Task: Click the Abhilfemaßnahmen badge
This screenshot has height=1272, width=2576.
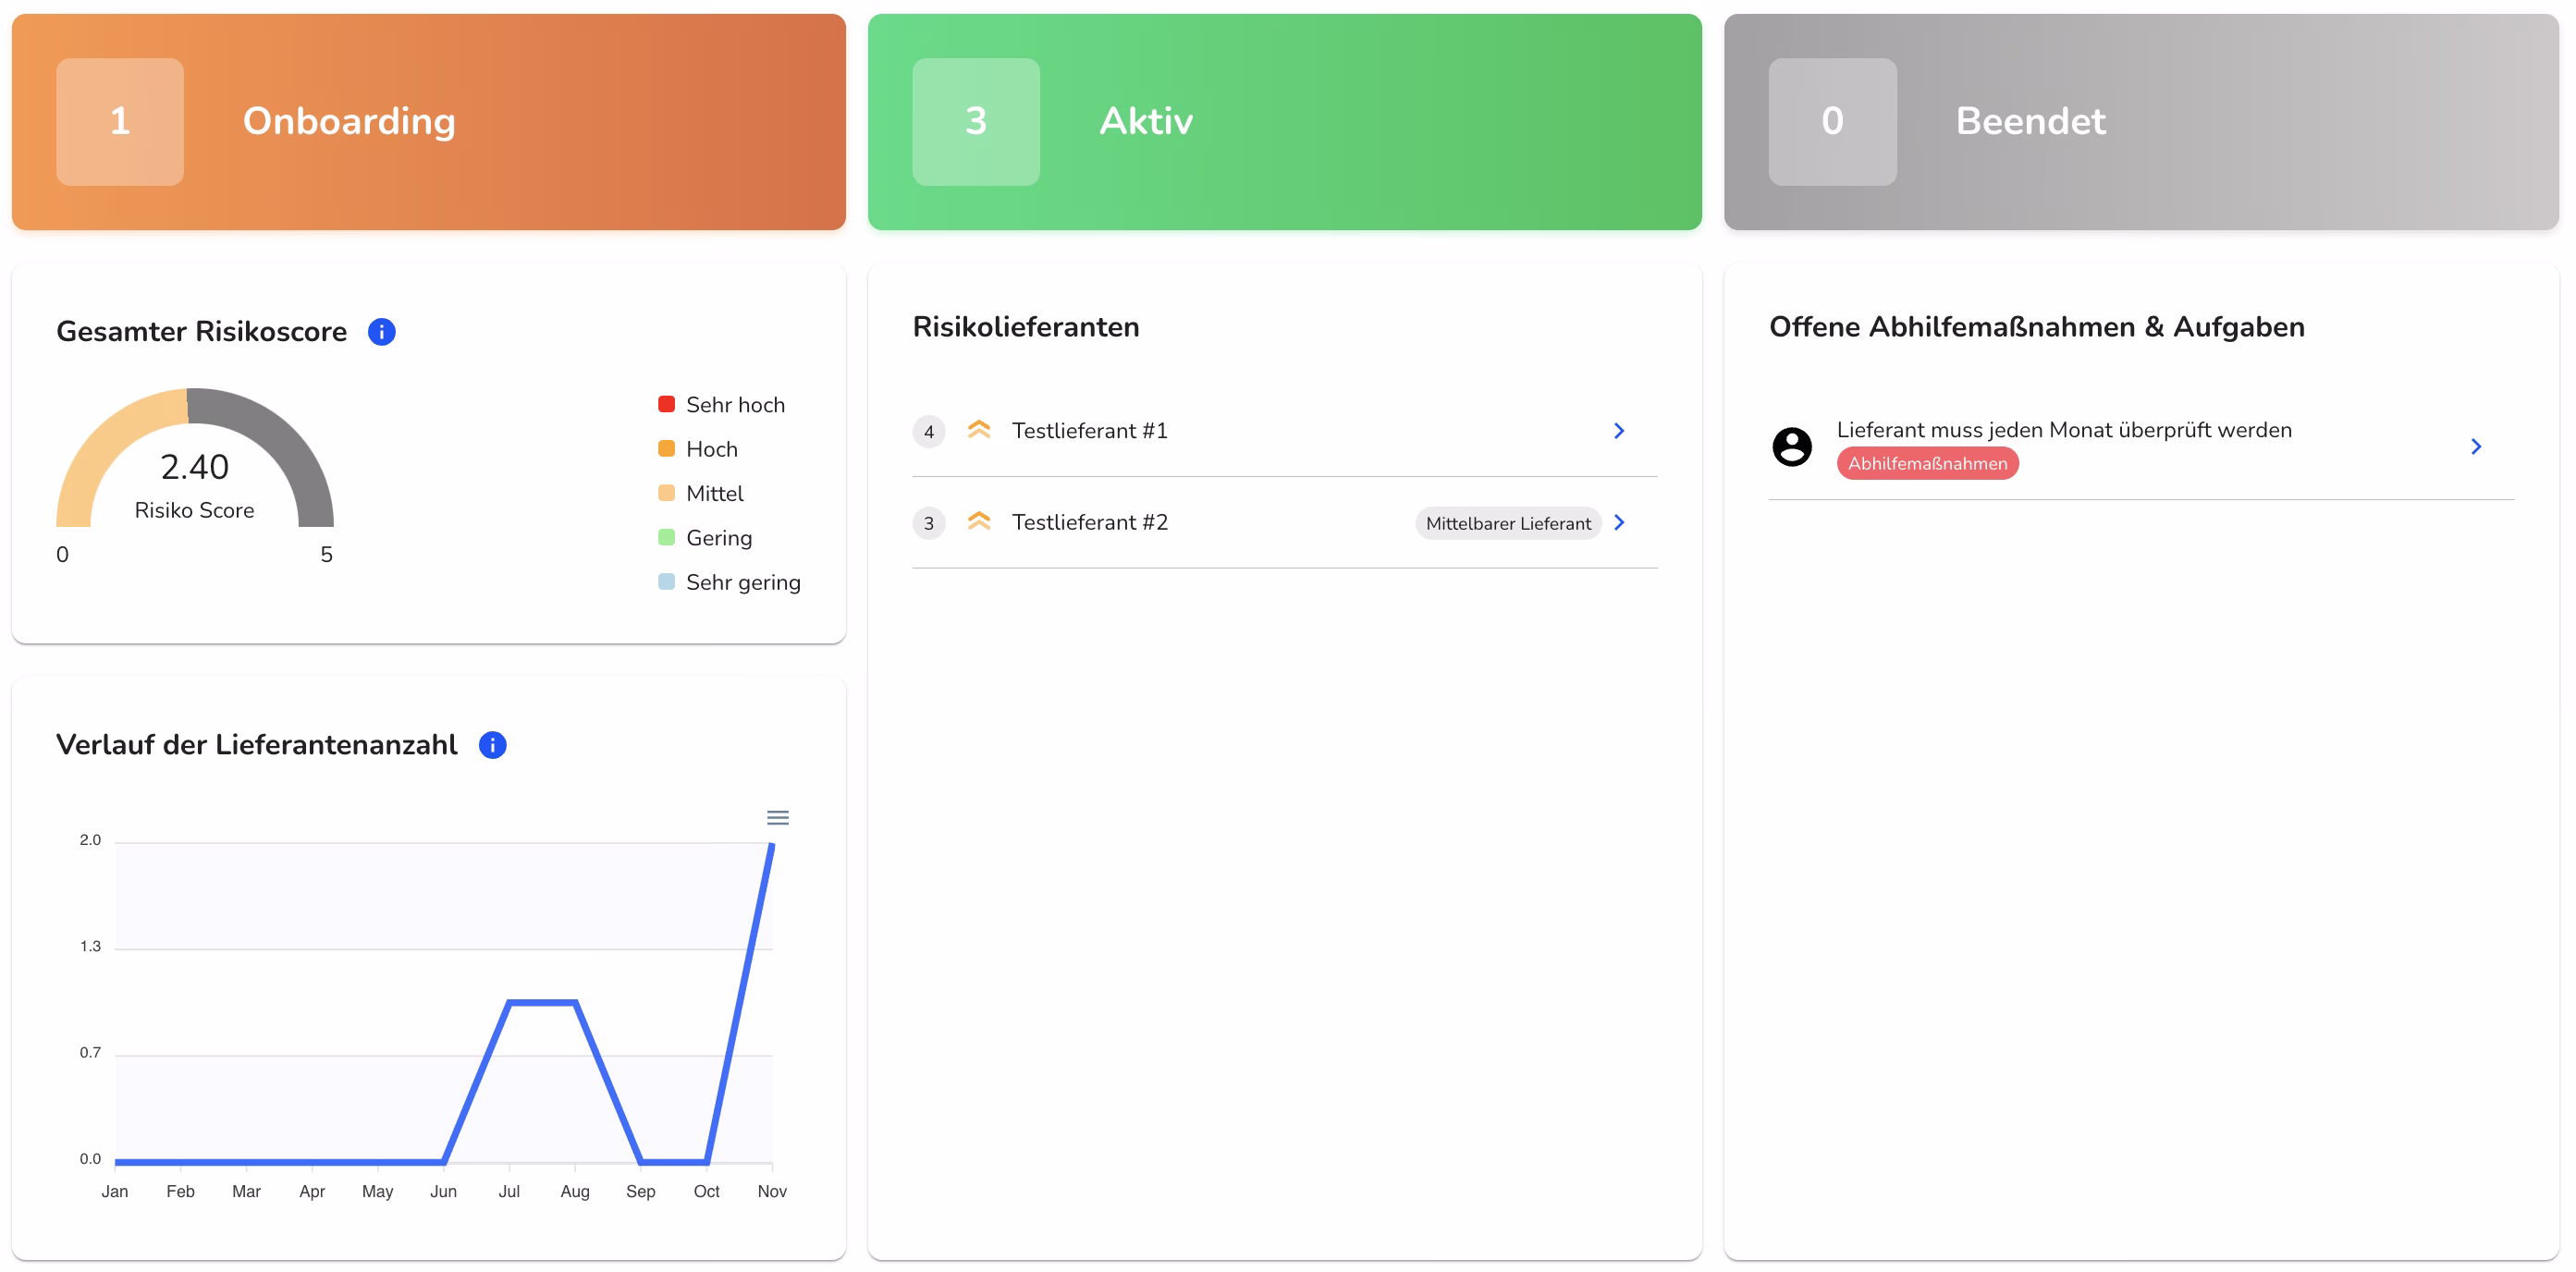Action: pyautogui.click(x=1928, y=463)
